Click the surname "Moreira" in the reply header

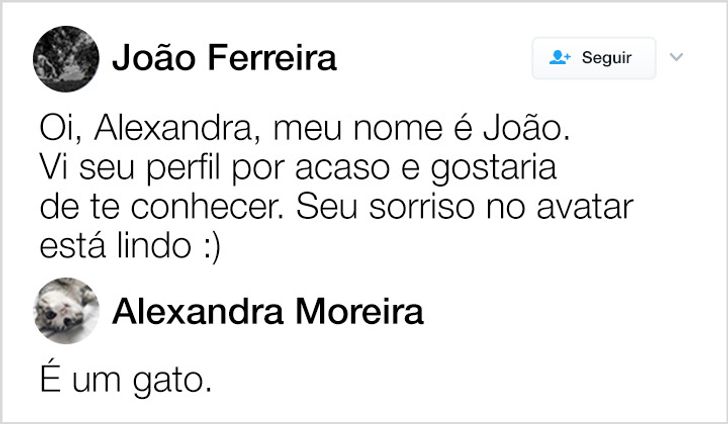pos(359,311)
